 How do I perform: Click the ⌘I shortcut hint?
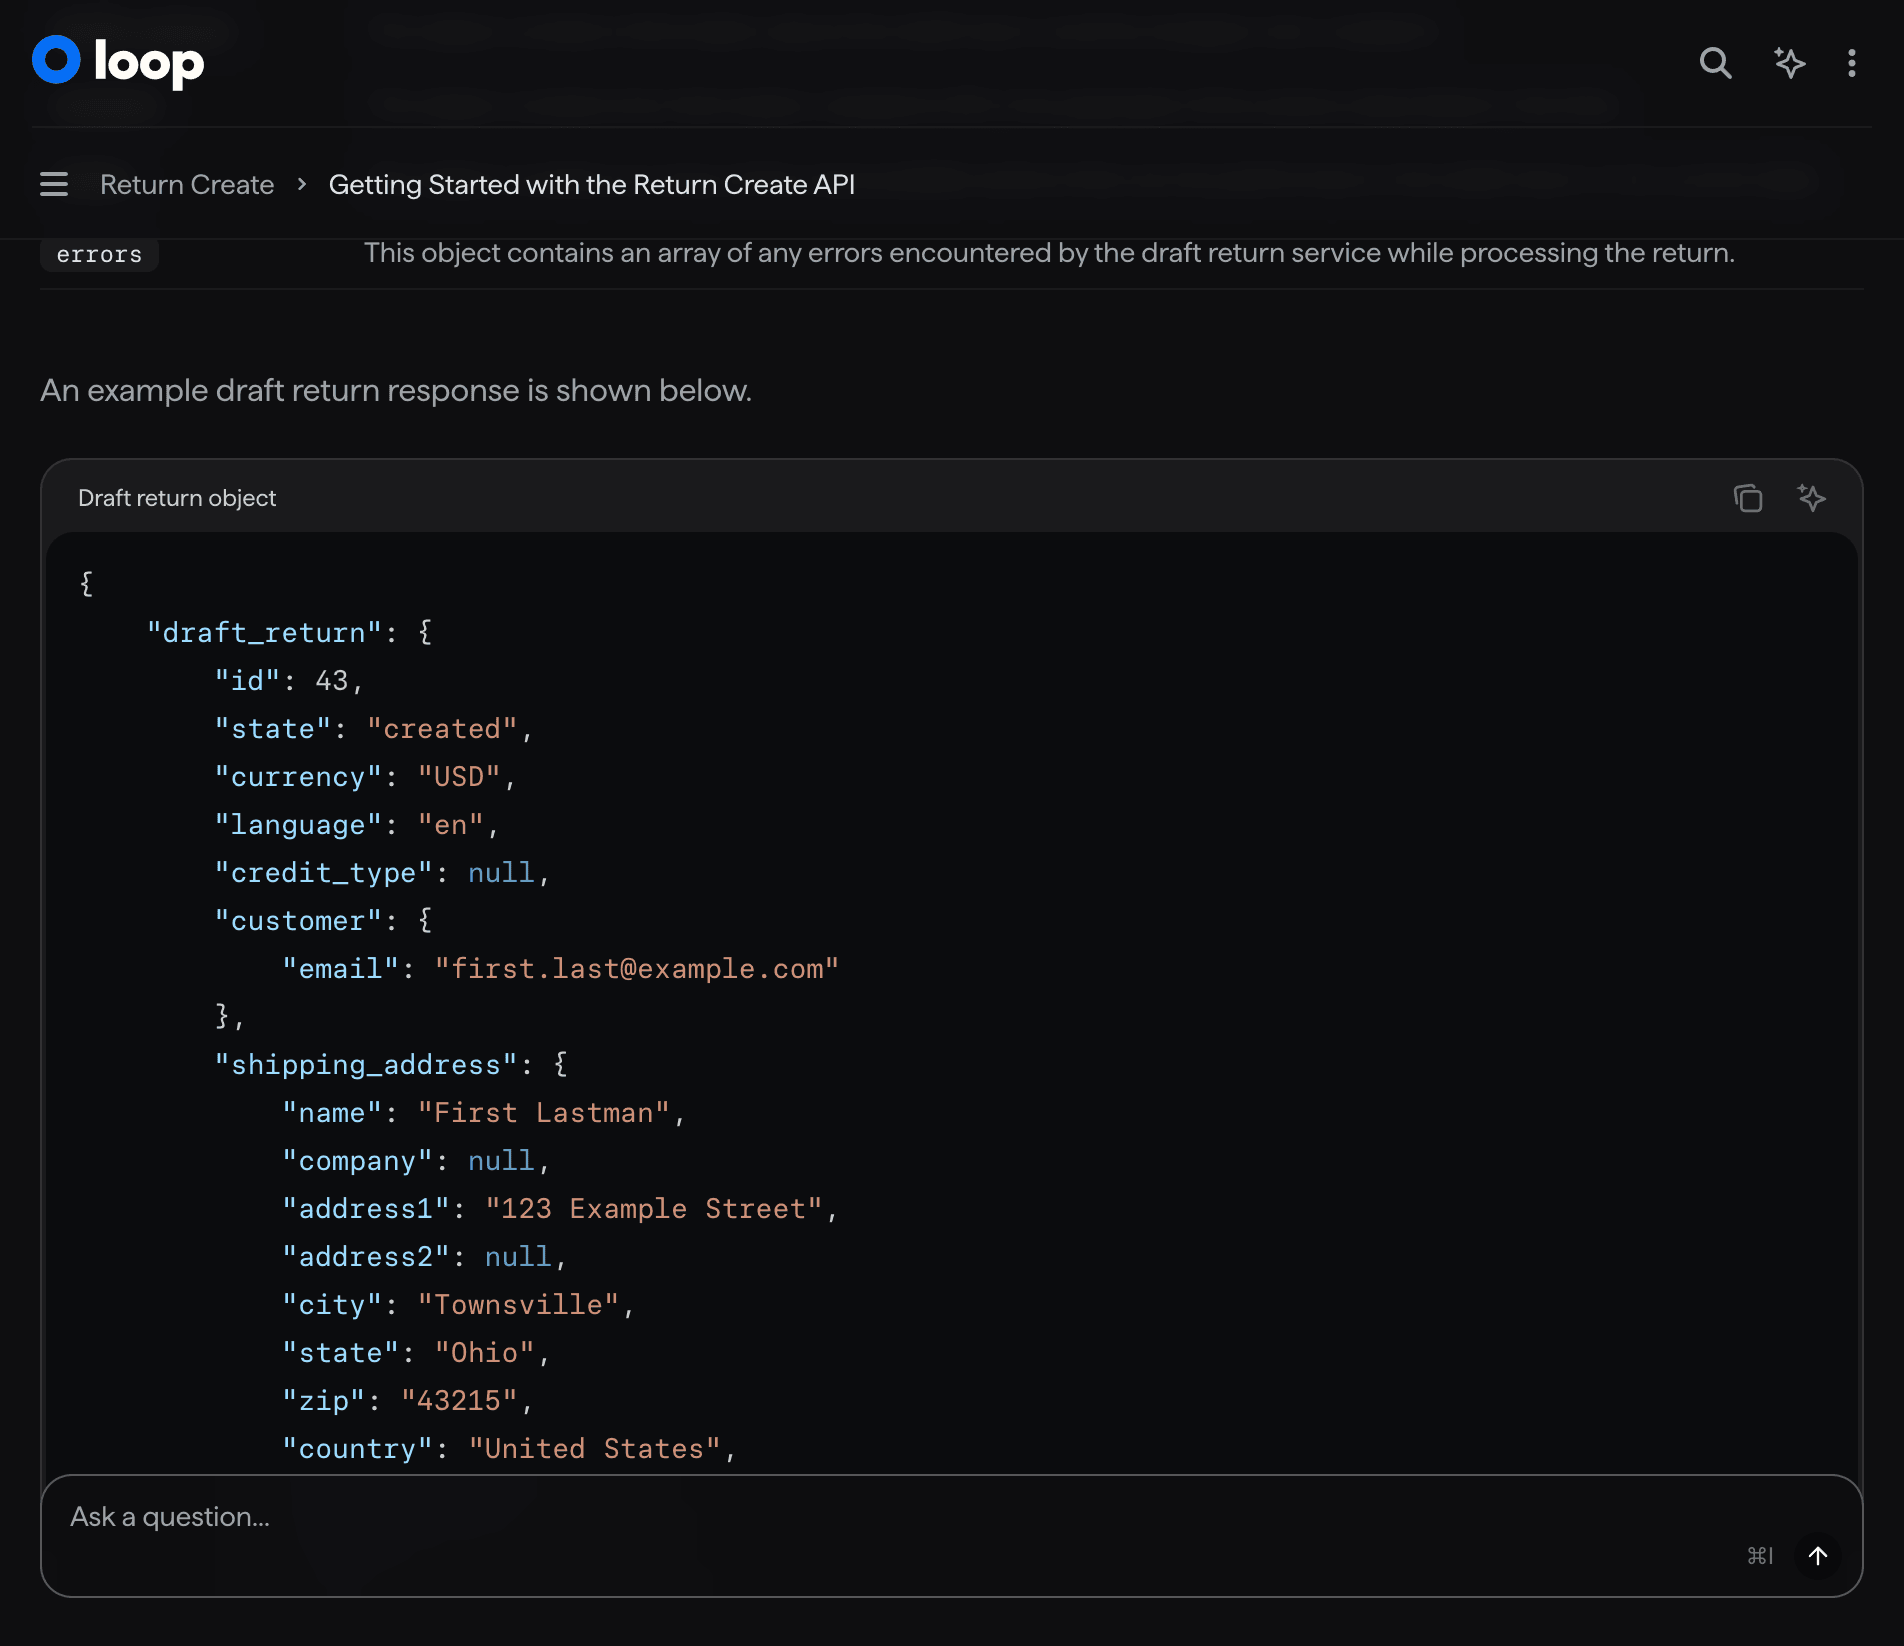click(x=1760, y=1556)
